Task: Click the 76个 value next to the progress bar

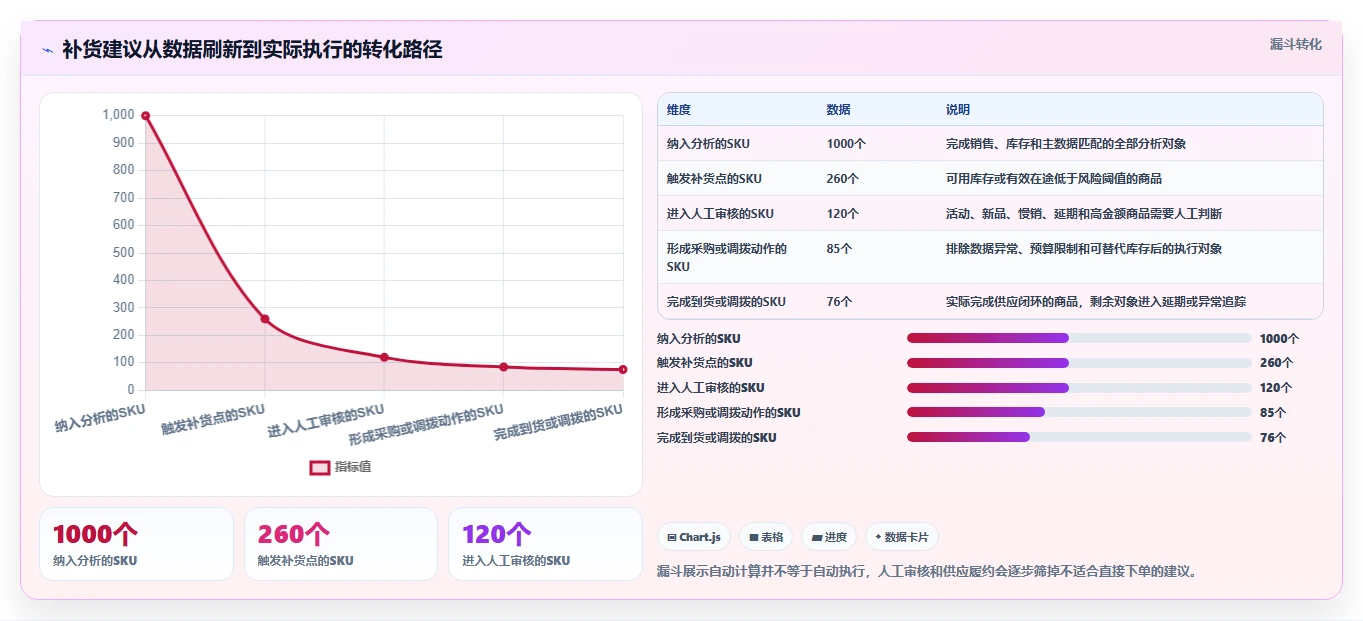Action: point(1273,437)
